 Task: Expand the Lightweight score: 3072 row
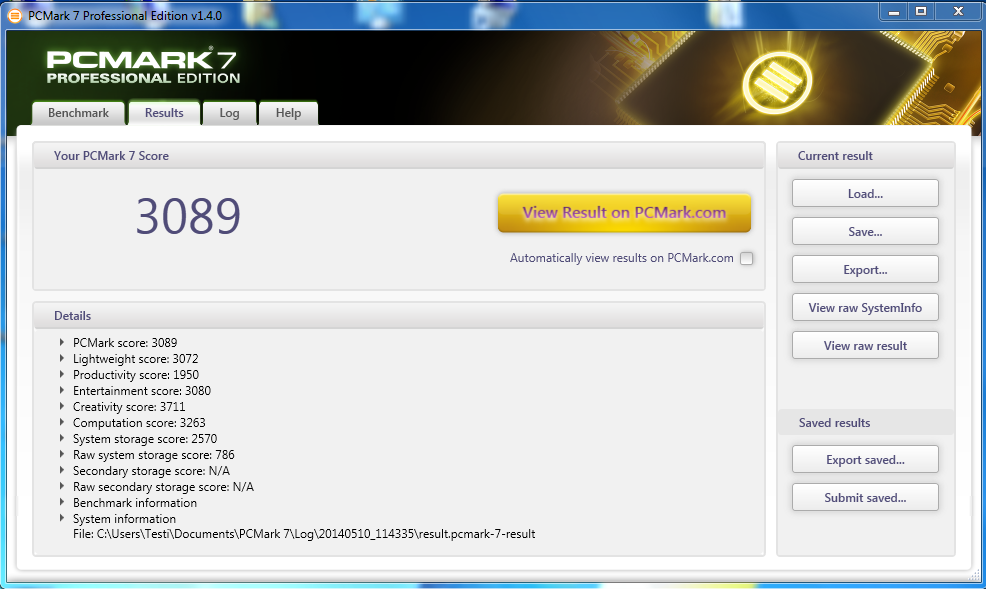[x=62, y=358]
